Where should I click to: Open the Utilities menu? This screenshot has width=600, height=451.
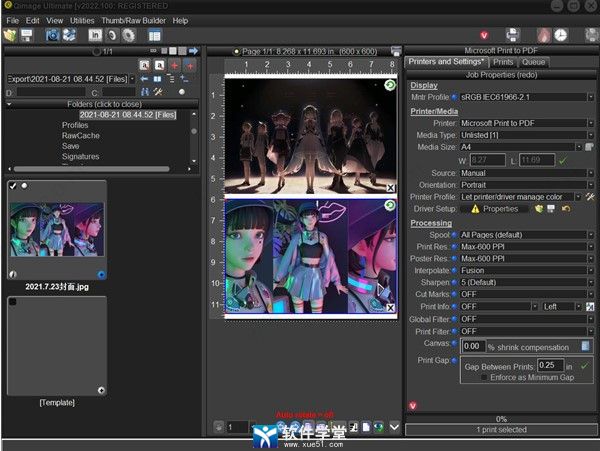coord(82,21)
